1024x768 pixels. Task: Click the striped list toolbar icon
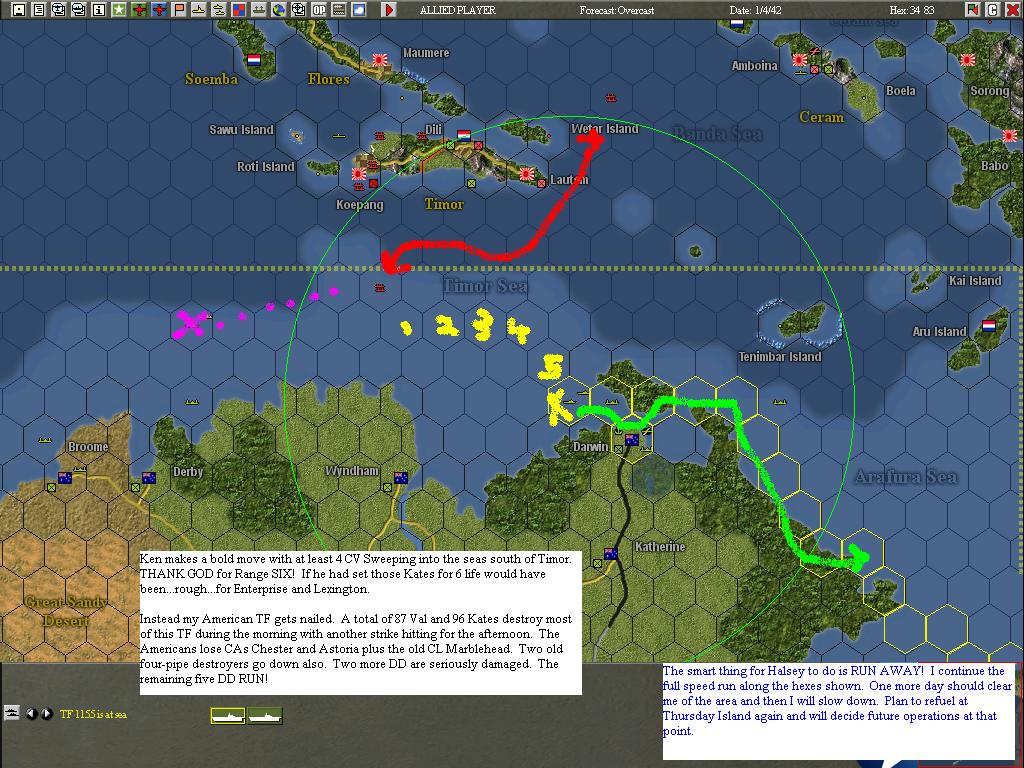coord(339,9)
